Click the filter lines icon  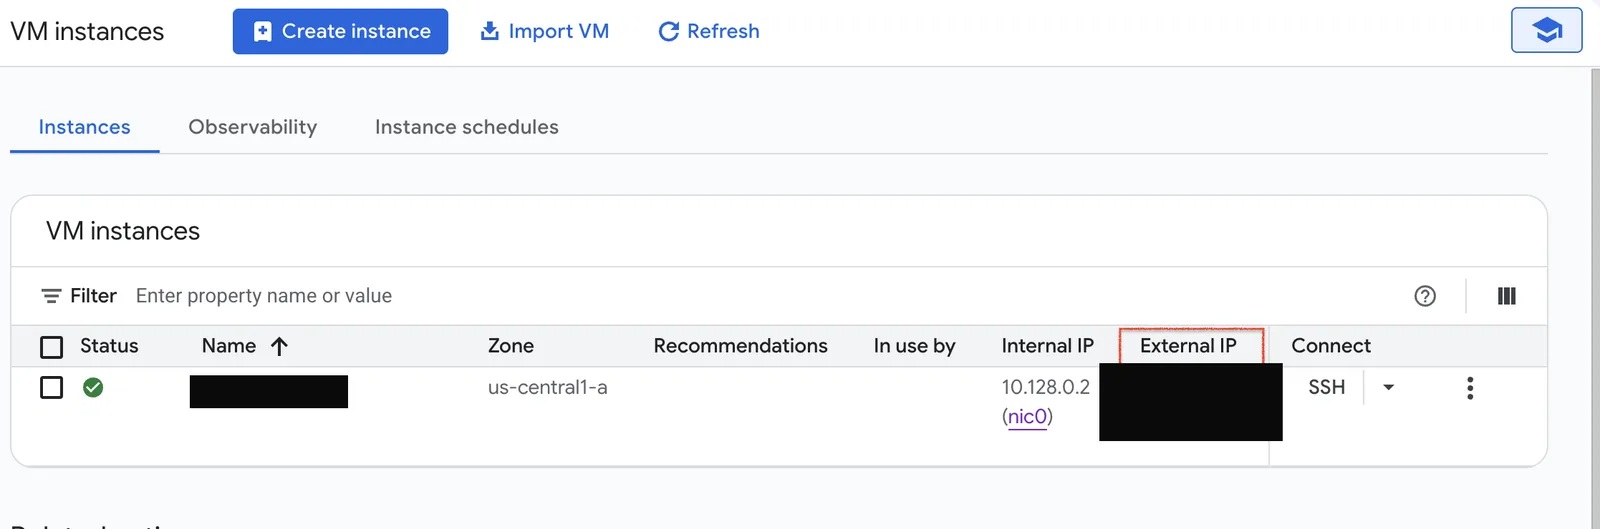point(51,296)
